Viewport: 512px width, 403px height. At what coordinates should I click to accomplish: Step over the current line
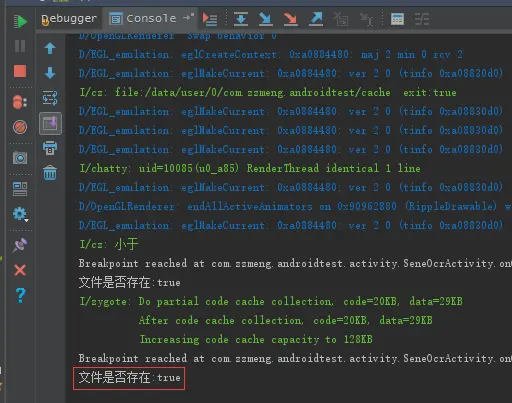241,19
